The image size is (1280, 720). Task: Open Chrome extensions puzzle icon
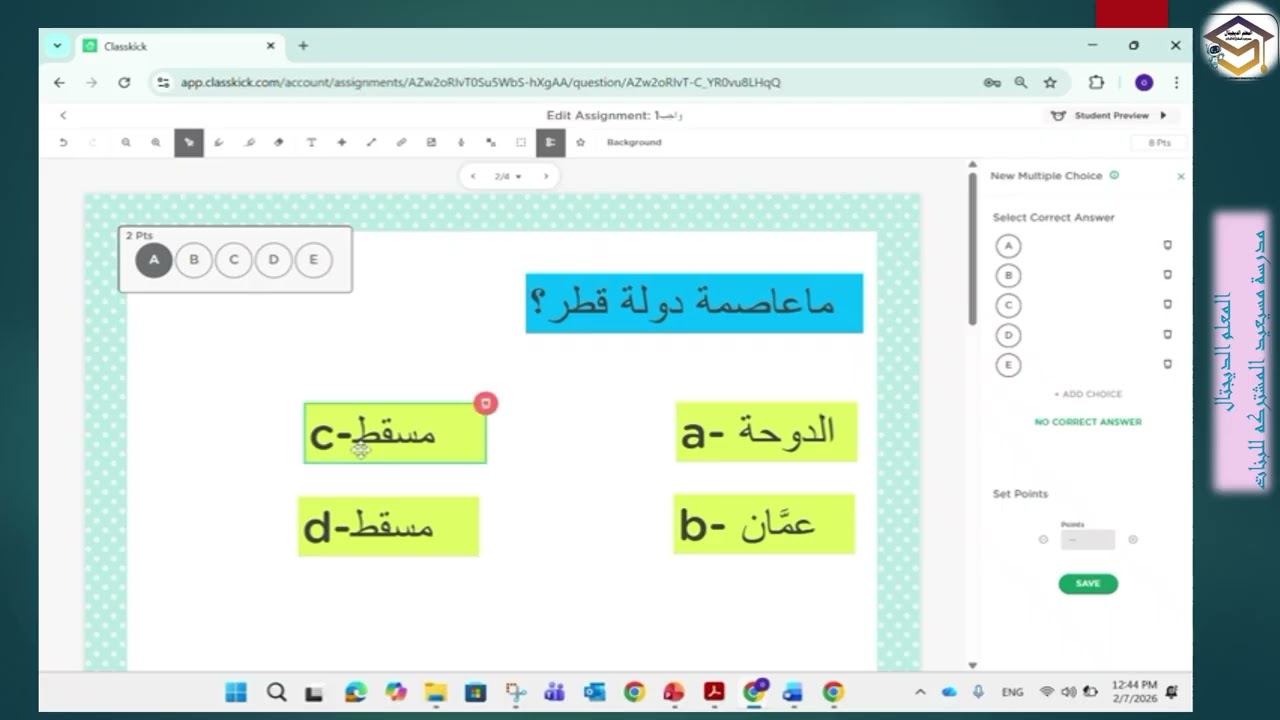(1096, 82)
